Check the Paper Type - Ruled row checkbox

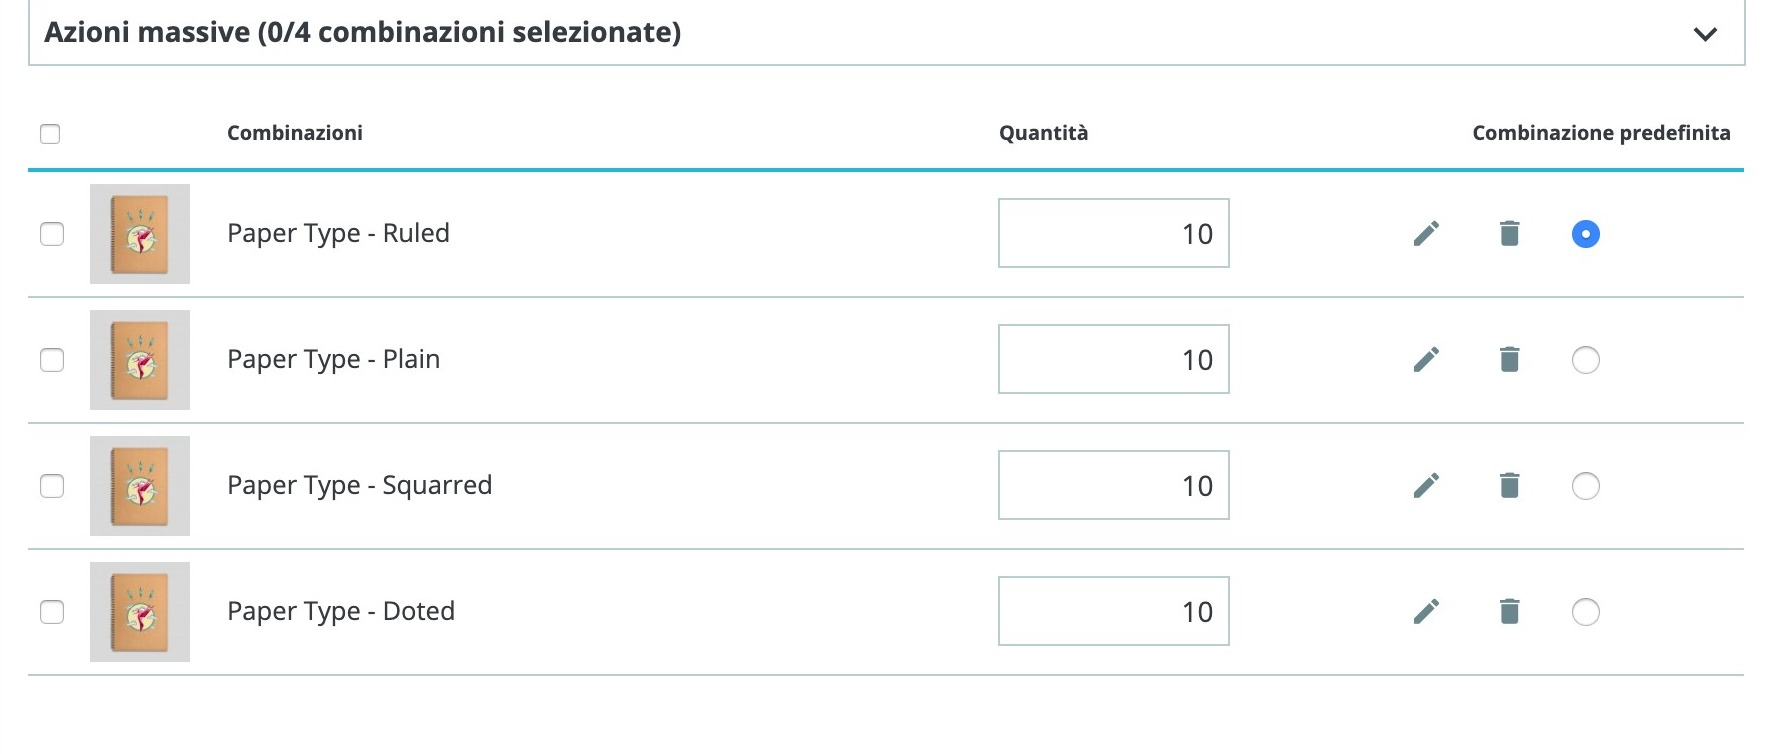[x=52, y=234]
